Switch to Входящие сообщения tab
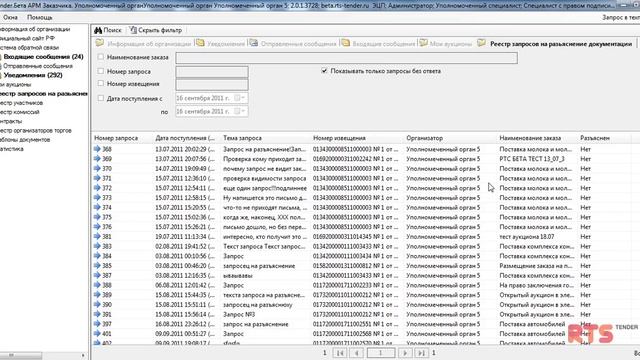Screen dimensions: 640x360 tap(378, 44)
